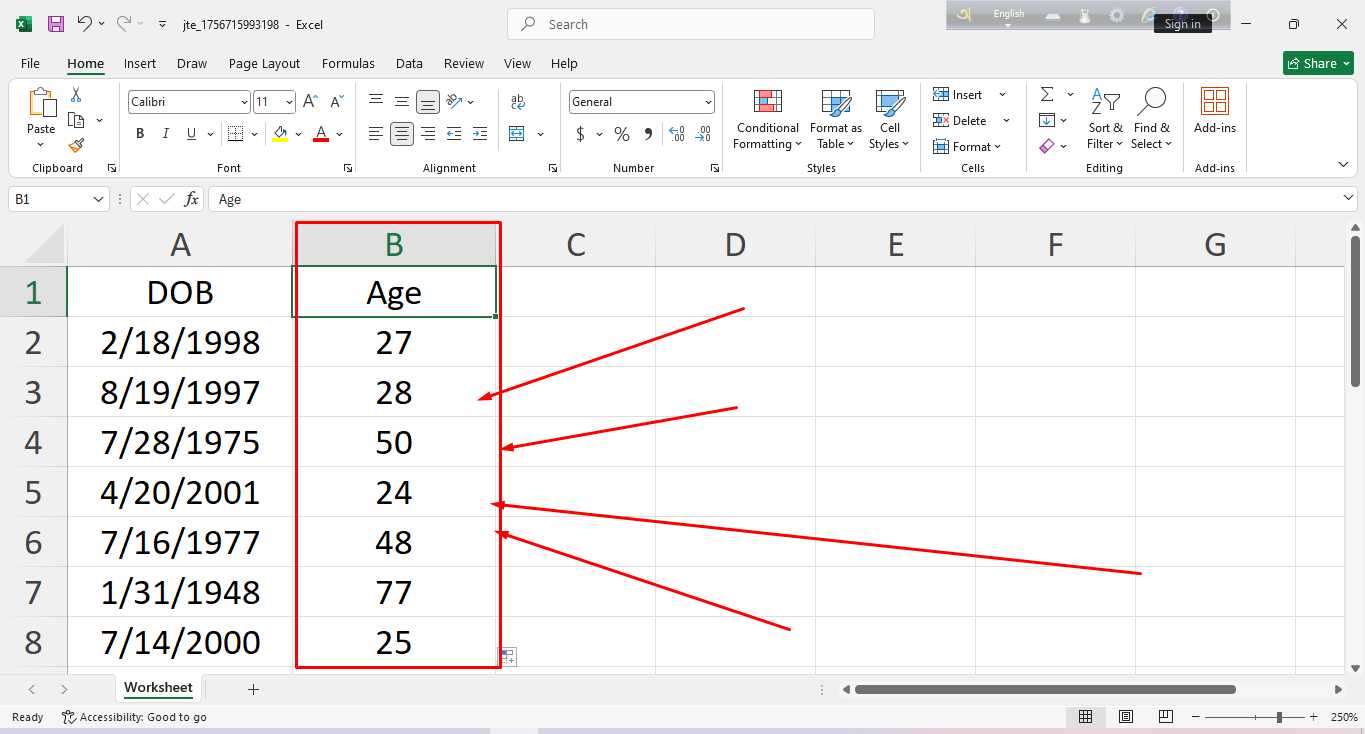1365x734 pixels.
Task: Open the Add-ins gallery
Action: 1214,112
